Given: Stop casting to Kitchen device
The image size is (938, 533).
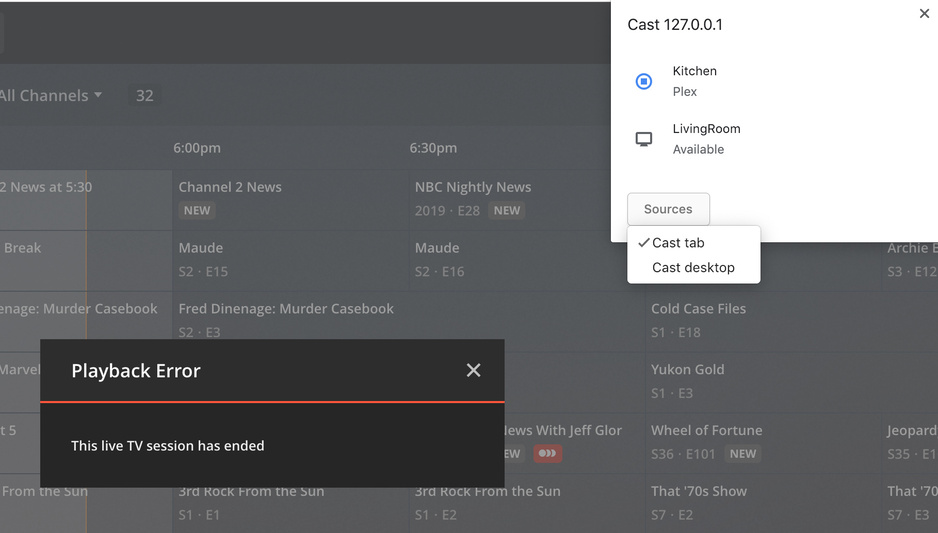Looking at the screenshot, I should click(x=644, y=81).
